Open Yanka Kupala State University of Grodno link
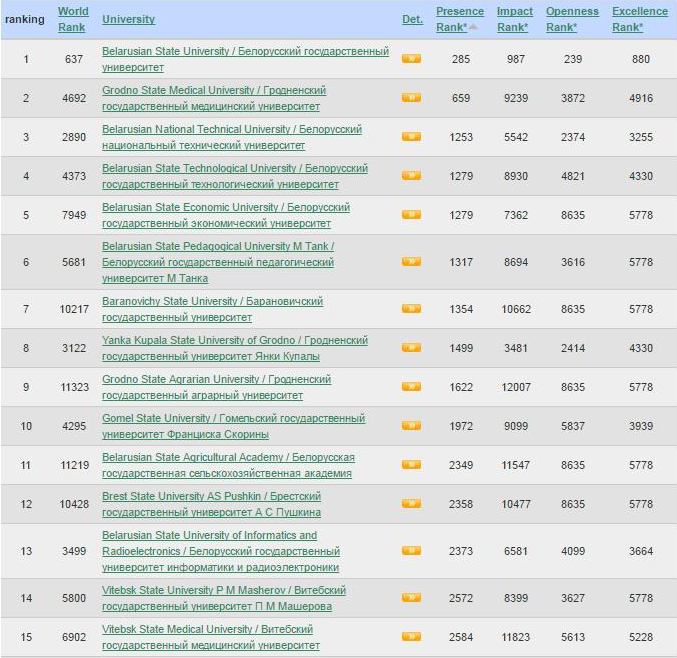The width and height of the screenshot is (677, 658). tap(235, 348)
